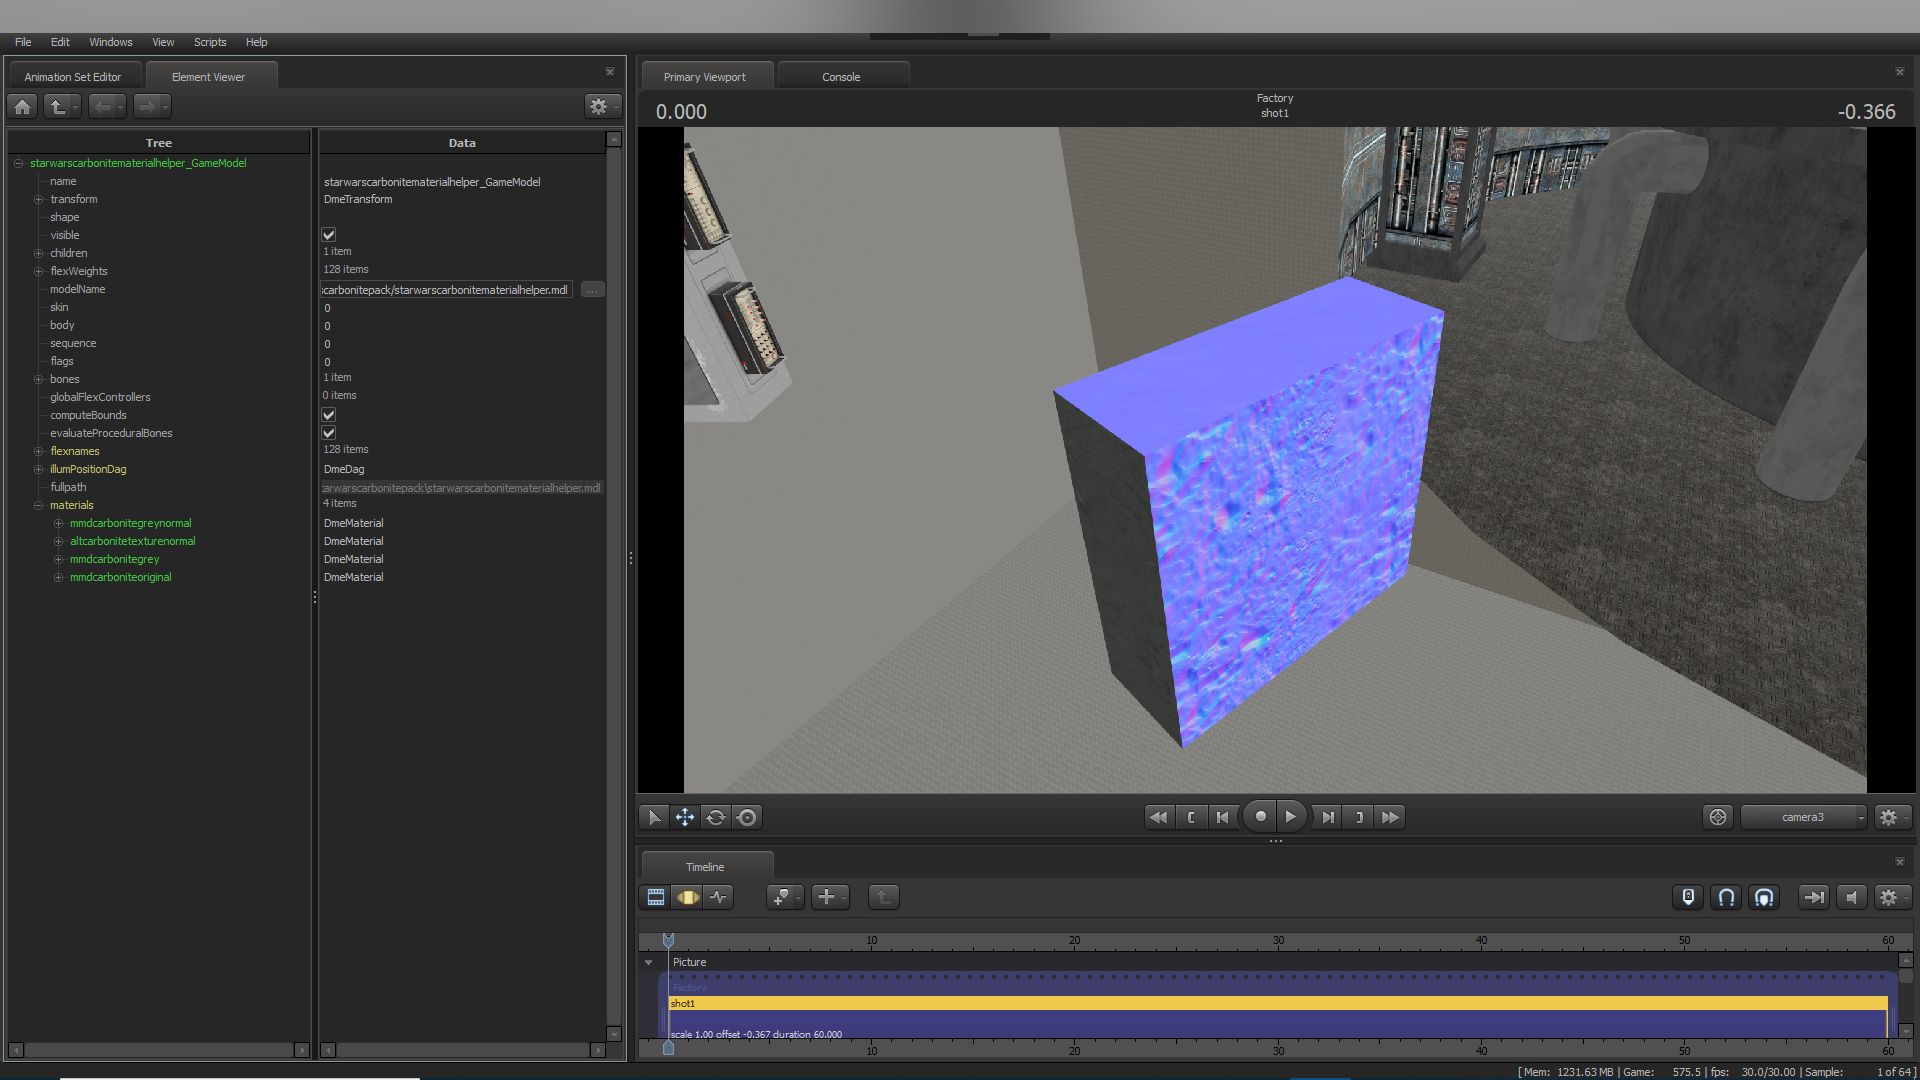Open the camera3 dropdown

[1804, 818]
